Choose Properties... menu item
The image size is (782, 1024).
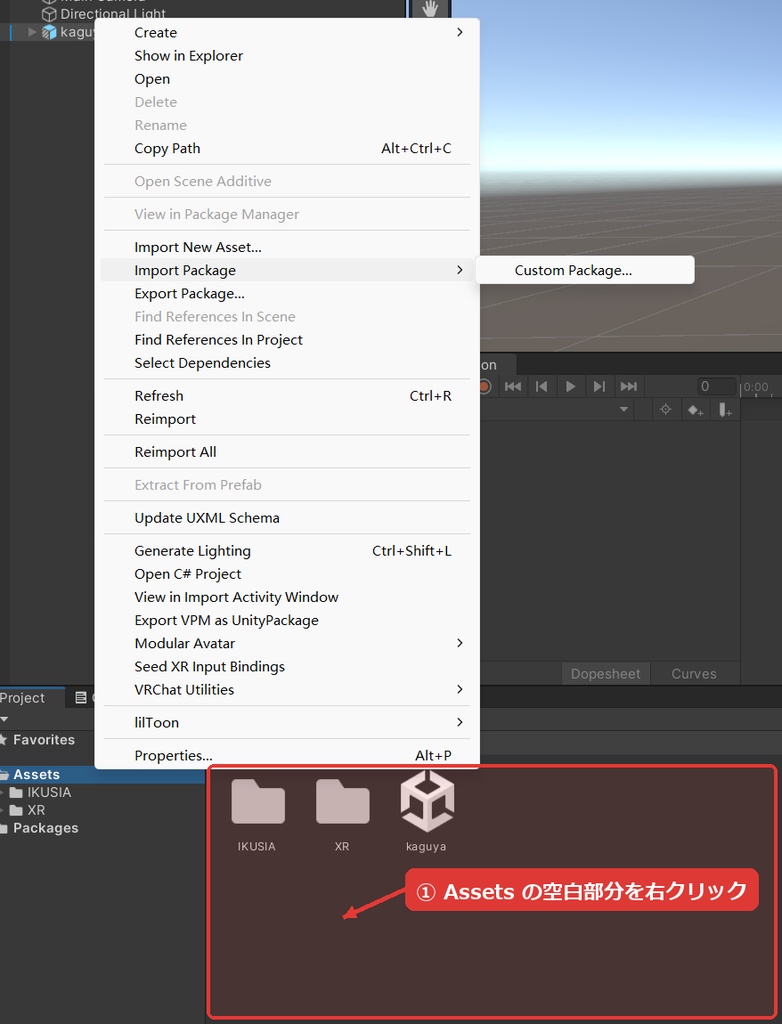(x=287, y=755)
